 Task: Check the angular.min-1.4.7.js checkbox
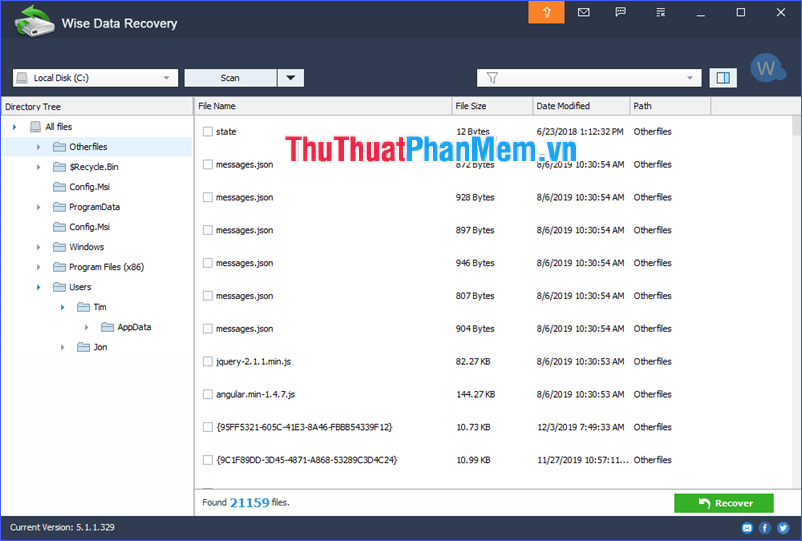click(x=208, y=394)
